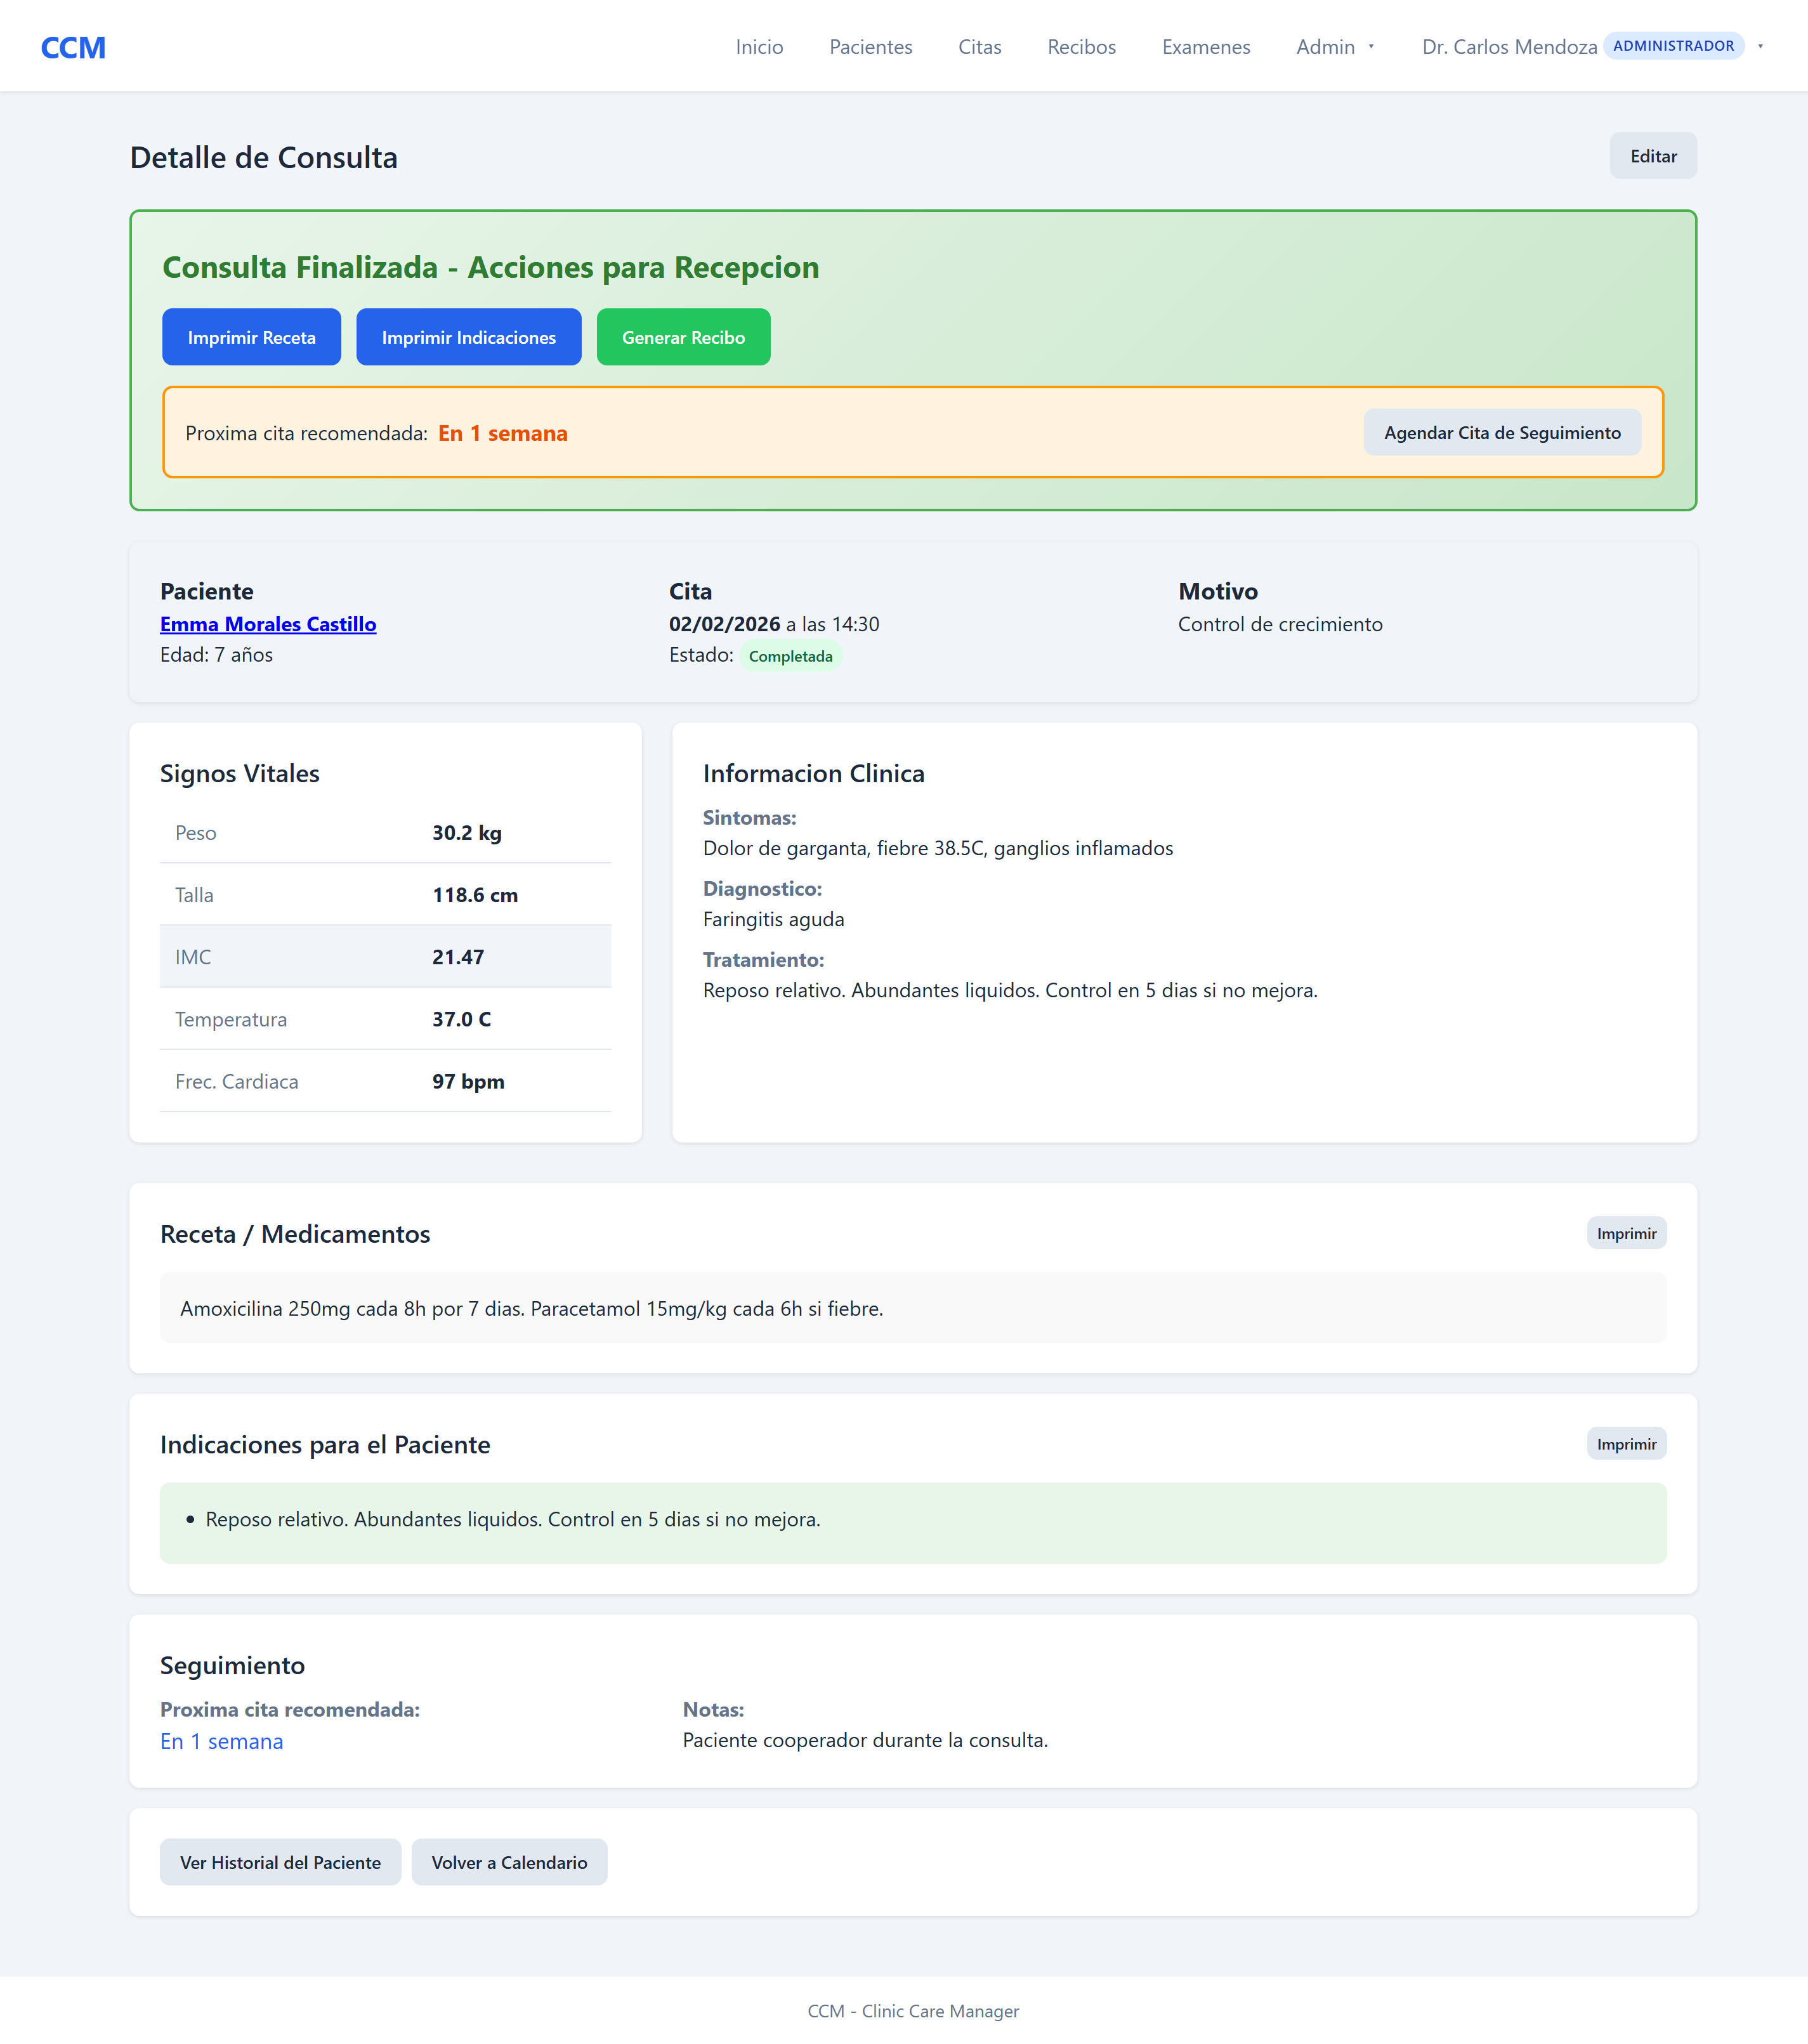Click Volver a Calendario button
The width and height of the screenshot is (1808, 2044).
tap(509, 1862)
